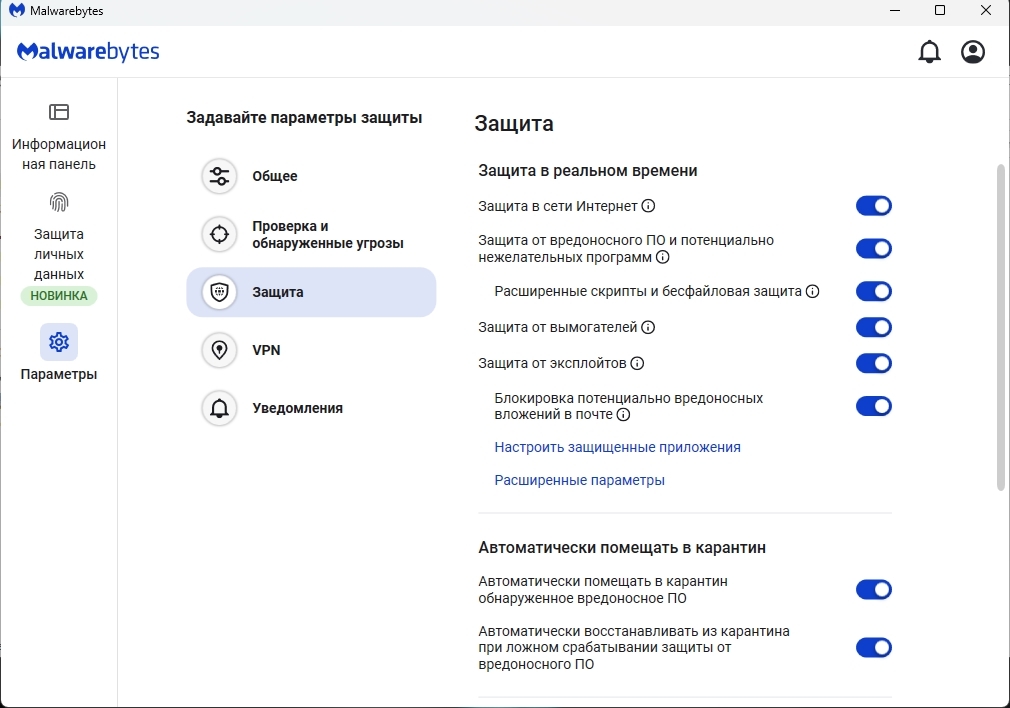Click the shield icon for Защита
Screen dimensions: 1010x708
pyautogui.click(x=219, y=292)
